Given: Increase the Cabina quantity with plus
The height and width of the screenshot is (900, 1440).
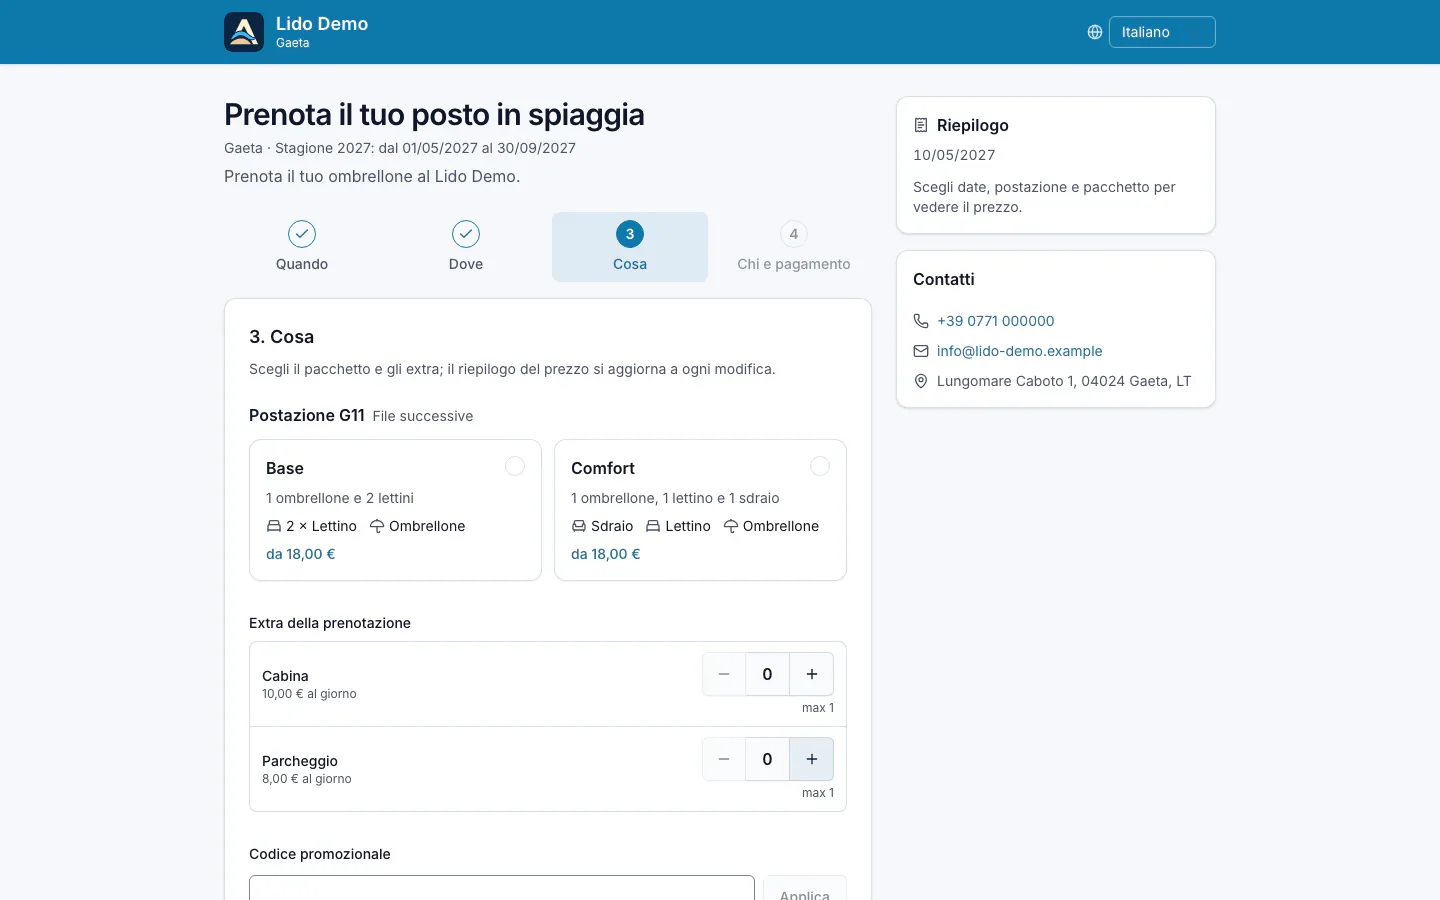Looking at the screenshot, I should tap(812, 674).
